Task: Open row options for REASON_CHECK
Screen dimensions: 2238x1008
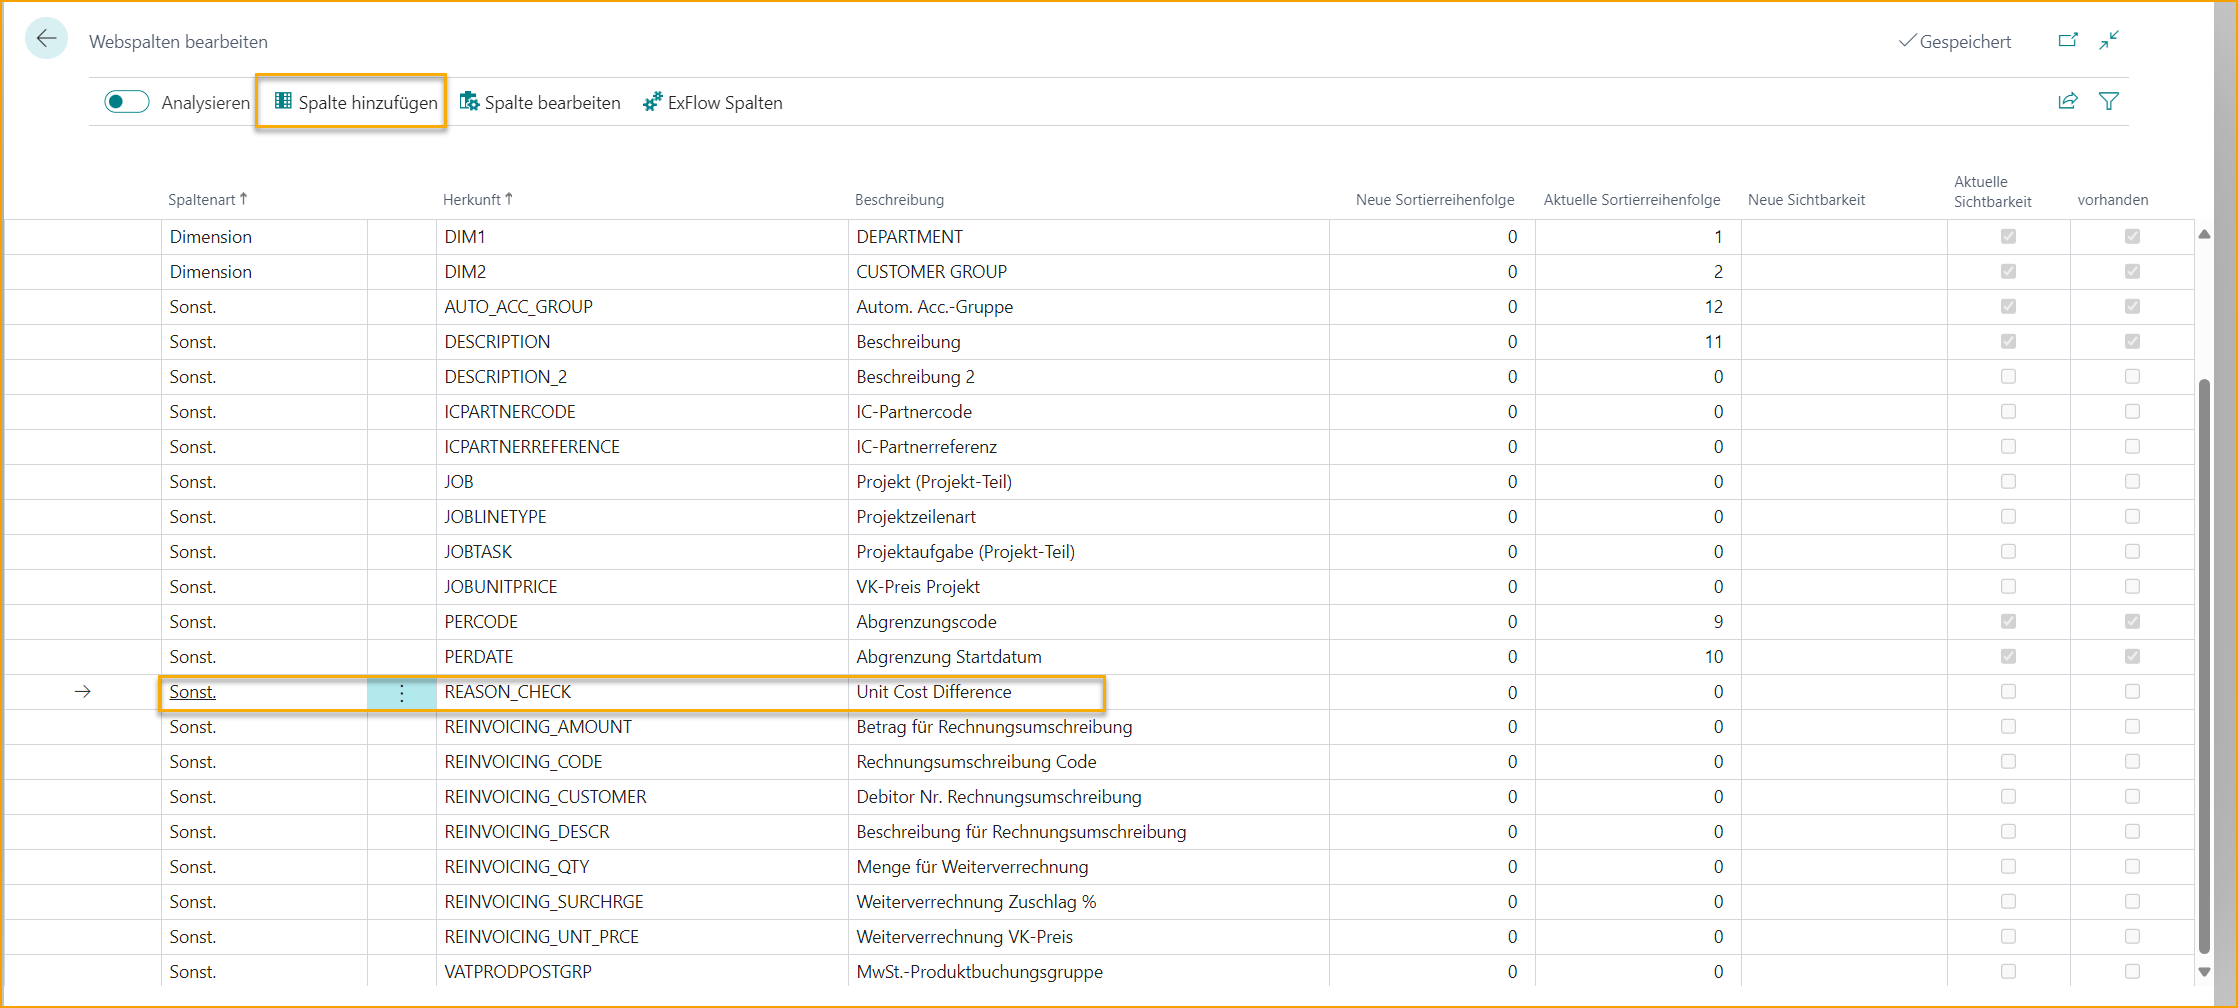Action: tap(402, 693)
